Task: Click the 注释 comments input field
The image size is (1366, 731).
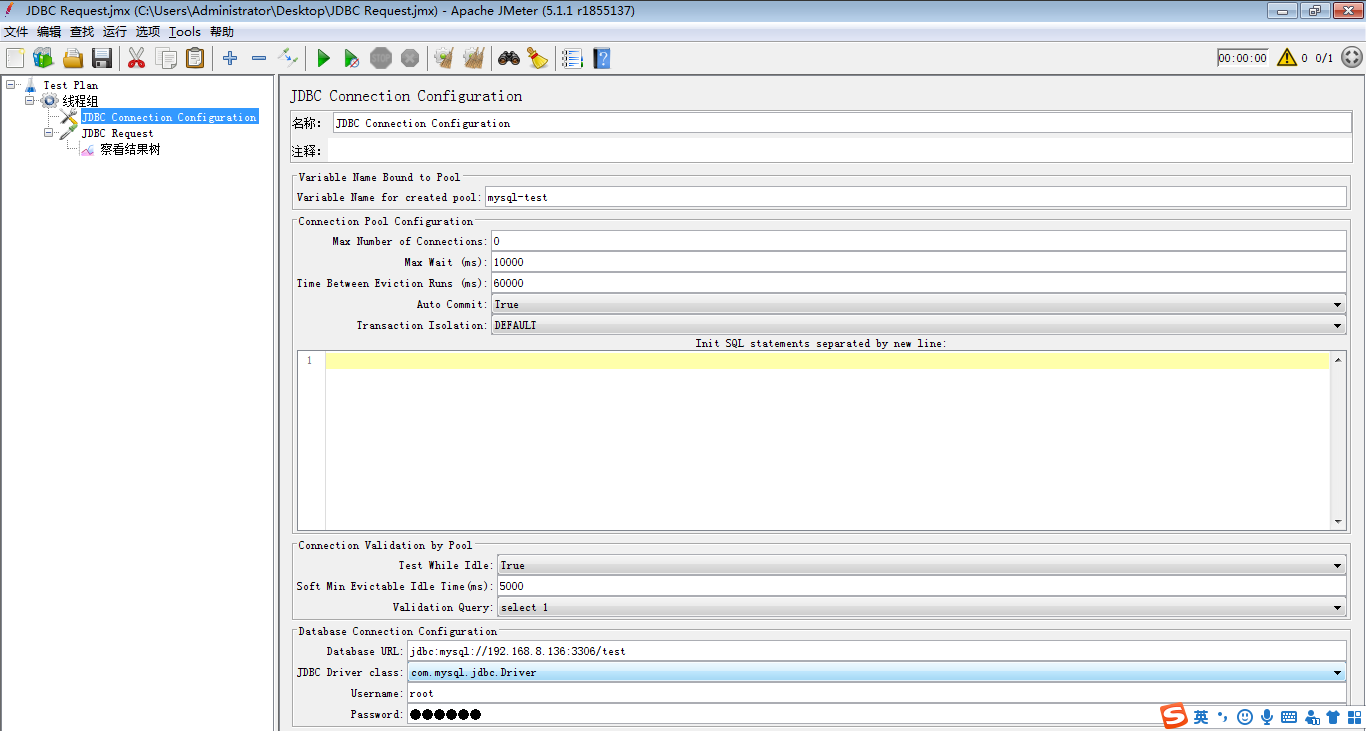Action: [839, 151]
